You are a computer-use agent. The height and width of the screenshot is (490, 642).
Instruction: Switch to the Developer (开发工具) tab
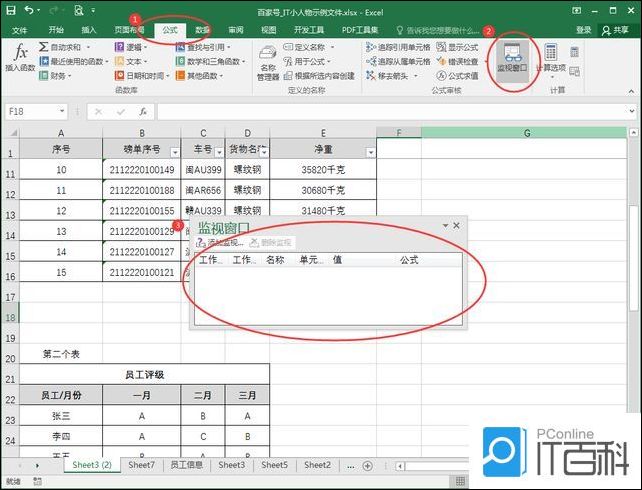point(309,30)
